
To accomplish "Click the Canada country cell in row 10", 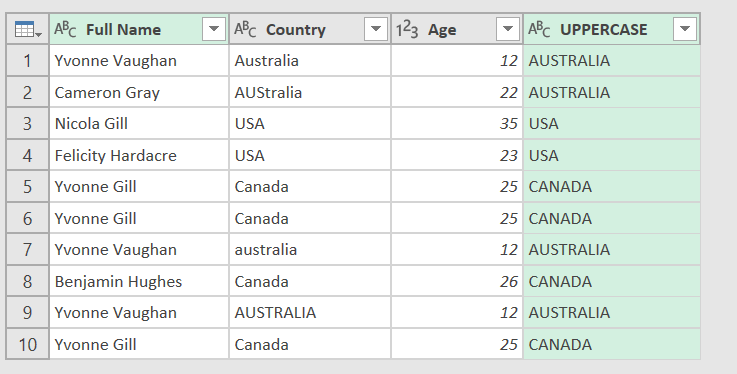I will [x=310, y=344].
